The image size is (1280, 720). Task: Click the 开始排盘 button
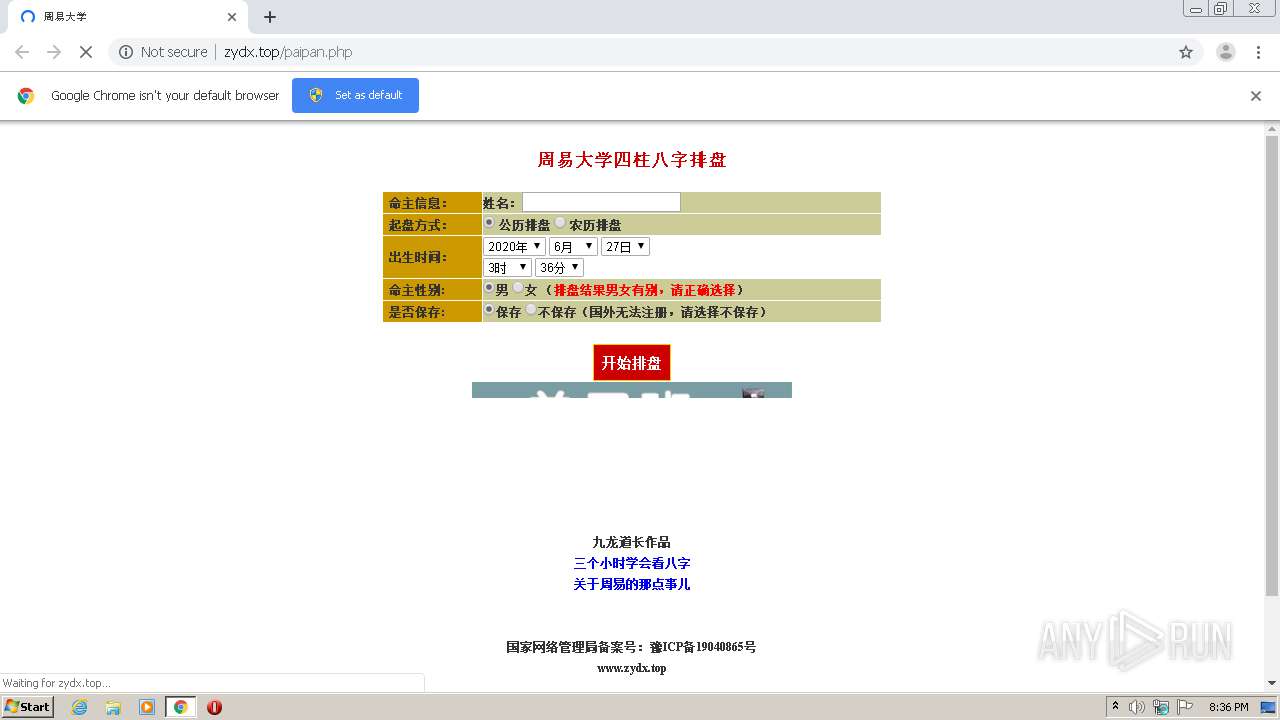coord(632,363)
